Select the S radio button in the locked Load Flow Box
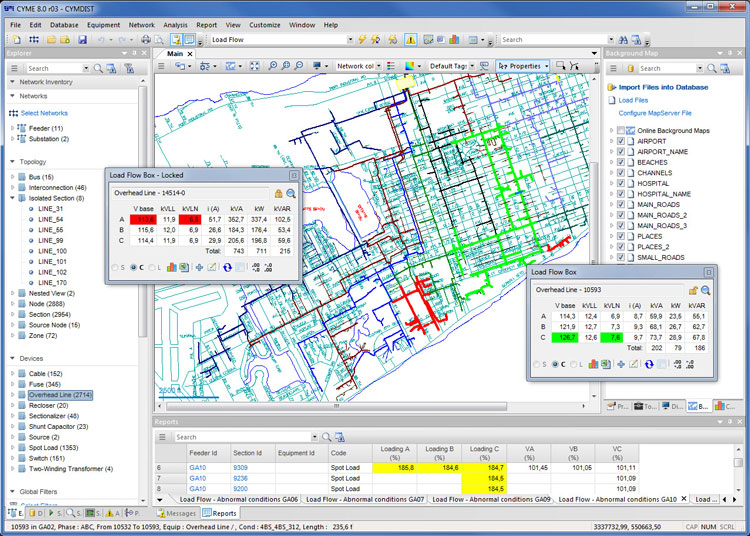The width and height of the screenshot is (750, 536). point(114,267)
